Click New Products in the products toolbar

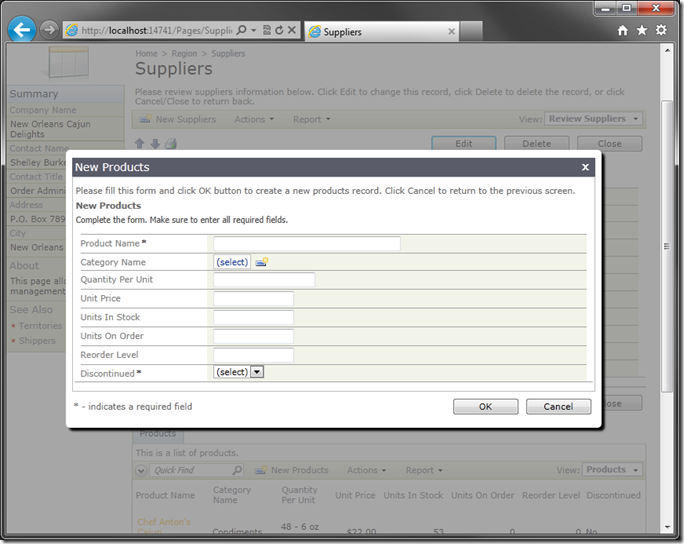[292, 470]
